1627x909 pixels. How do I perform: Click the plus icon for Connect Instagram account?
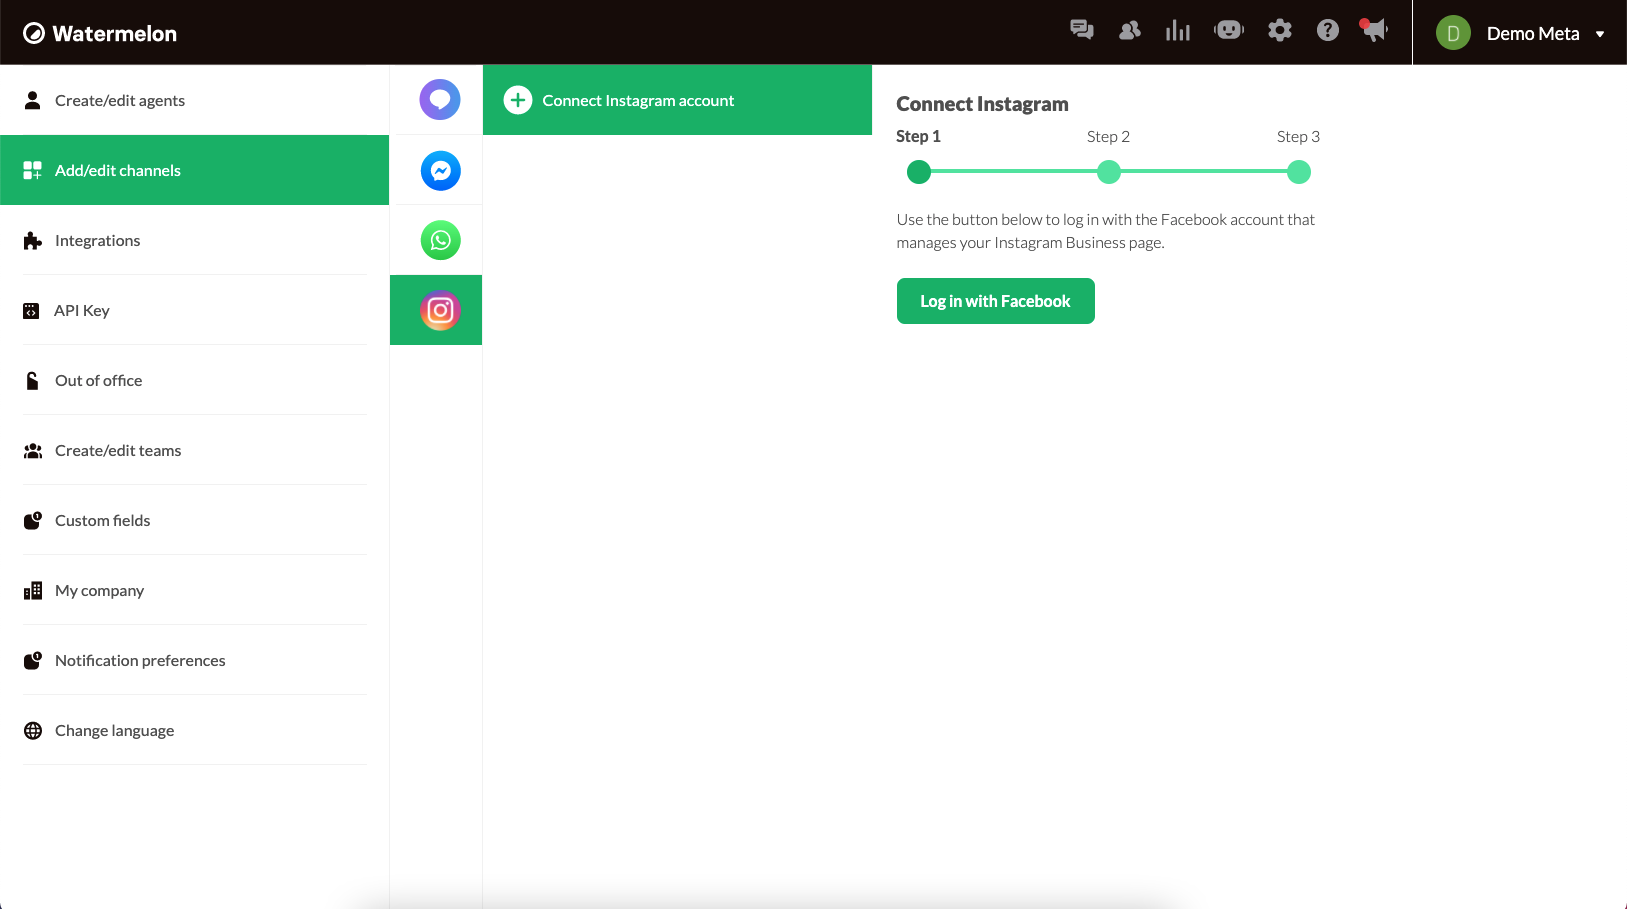pyautogui.click(x=518, y=100)
